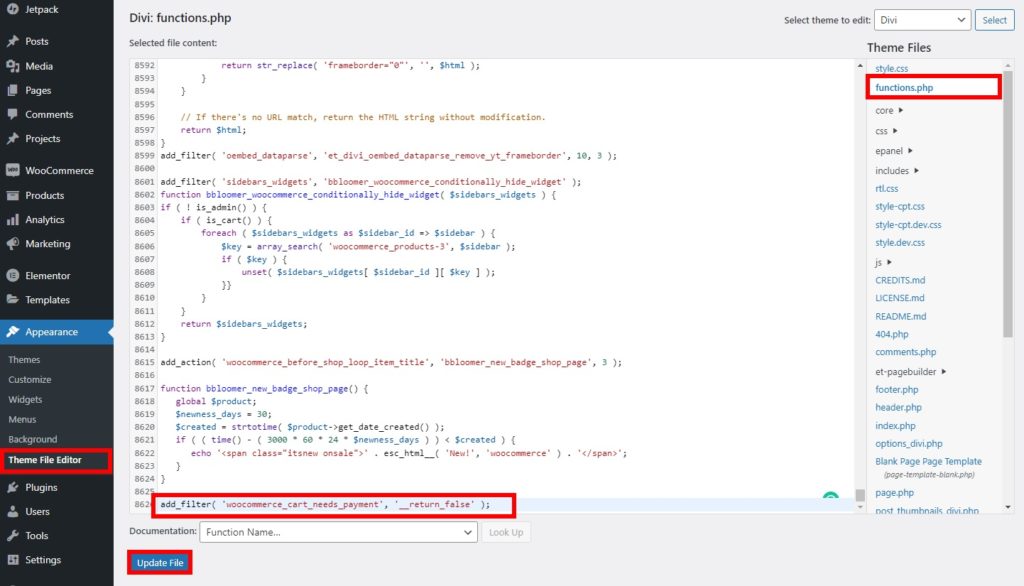Open header.php theme file

coord(899,408)
